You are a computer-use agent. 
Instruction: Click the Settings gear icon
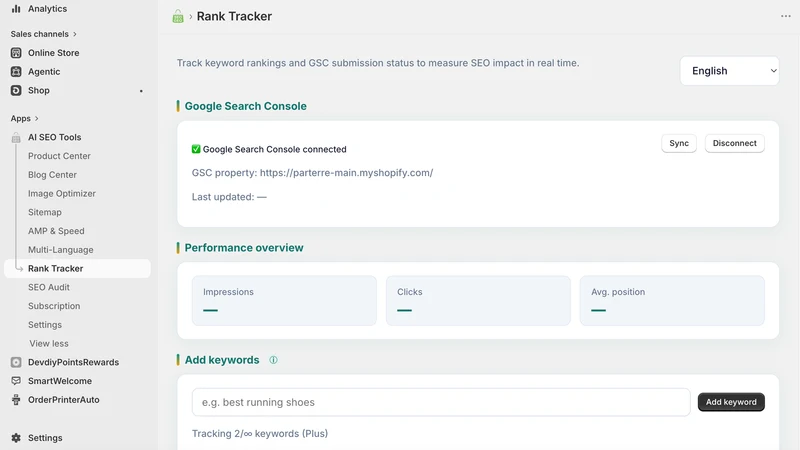tap(16, 438)
